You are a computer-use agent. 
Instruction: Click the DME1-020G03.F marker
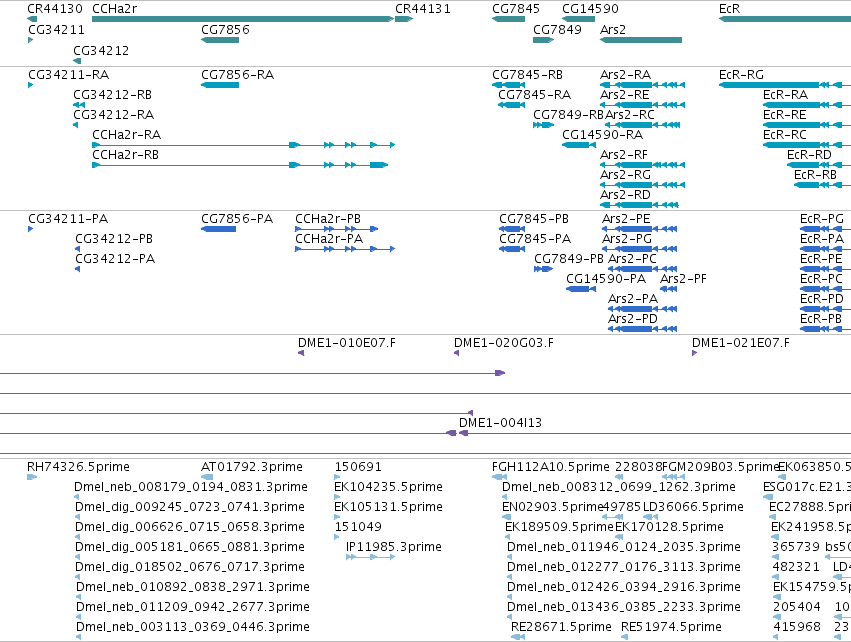[456, 353]
